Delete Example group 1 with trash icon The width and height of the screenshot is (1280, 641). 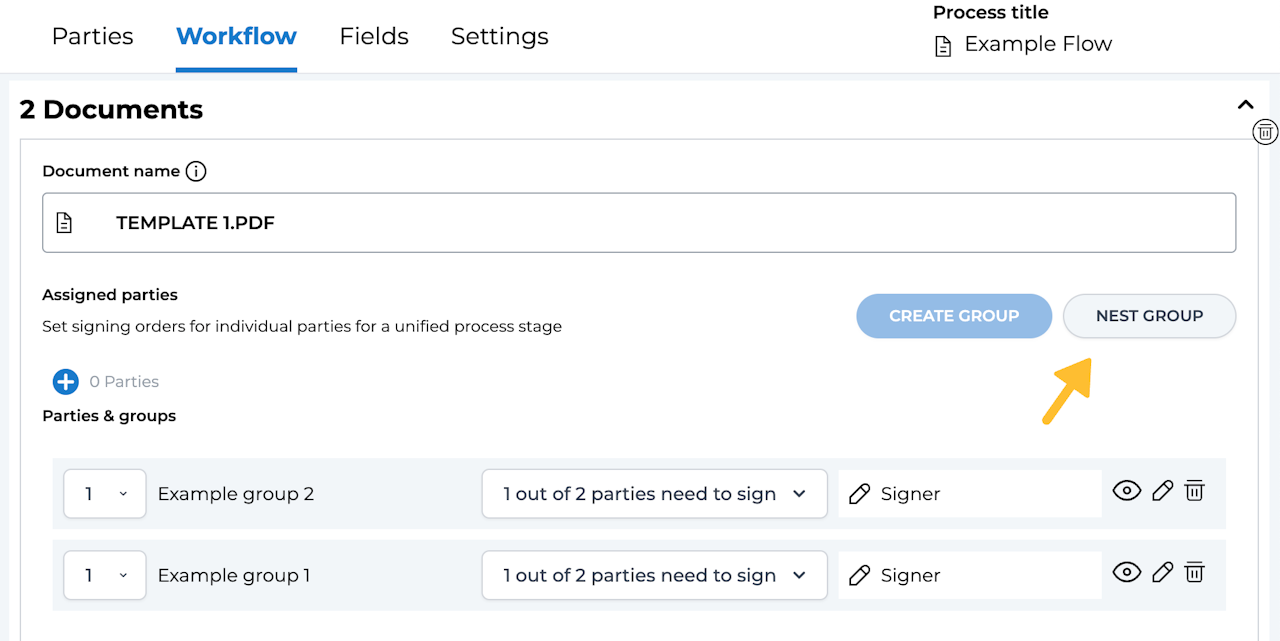1194,572
